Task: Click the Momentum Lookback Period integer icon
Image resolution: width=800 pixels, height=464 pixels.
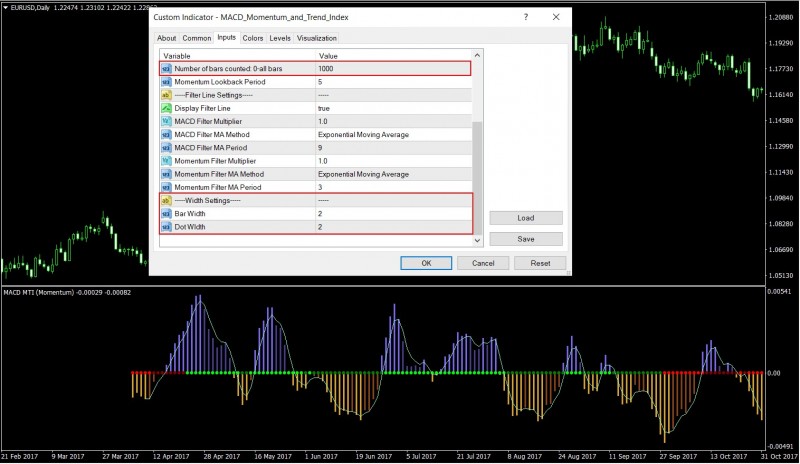Action: coord(166,82)
